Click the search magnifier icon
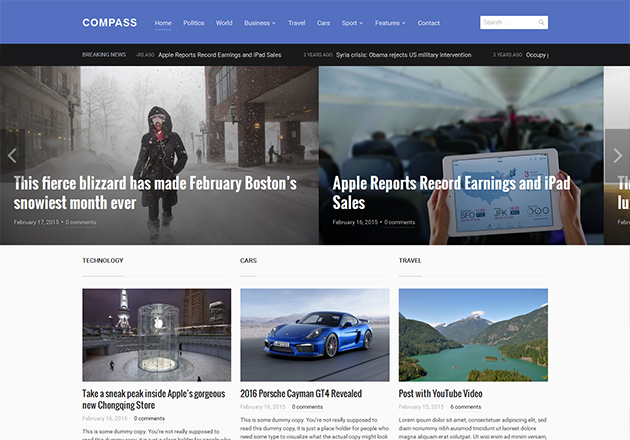Viewport: 630px width, 440px height. click(x=541, y=23)
